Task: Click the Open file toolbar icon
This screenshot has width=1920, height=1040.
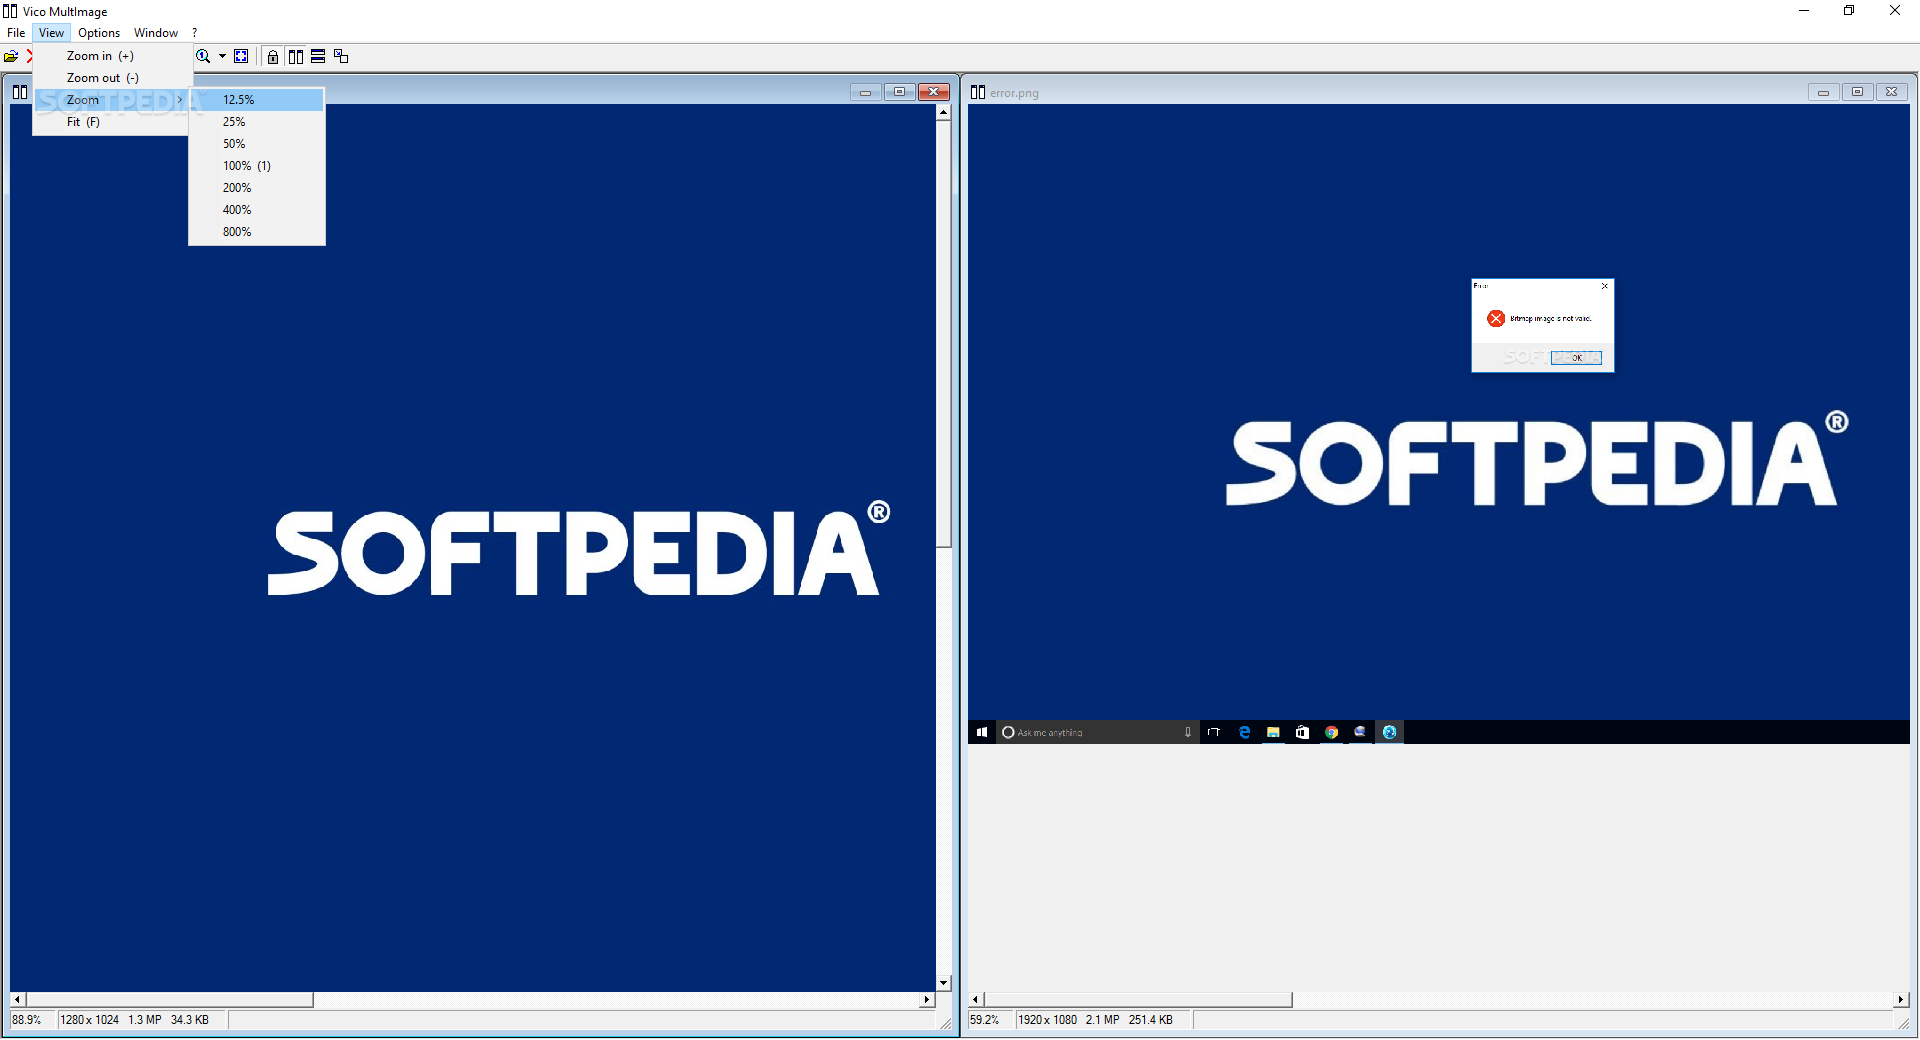Action: point(11,56)
